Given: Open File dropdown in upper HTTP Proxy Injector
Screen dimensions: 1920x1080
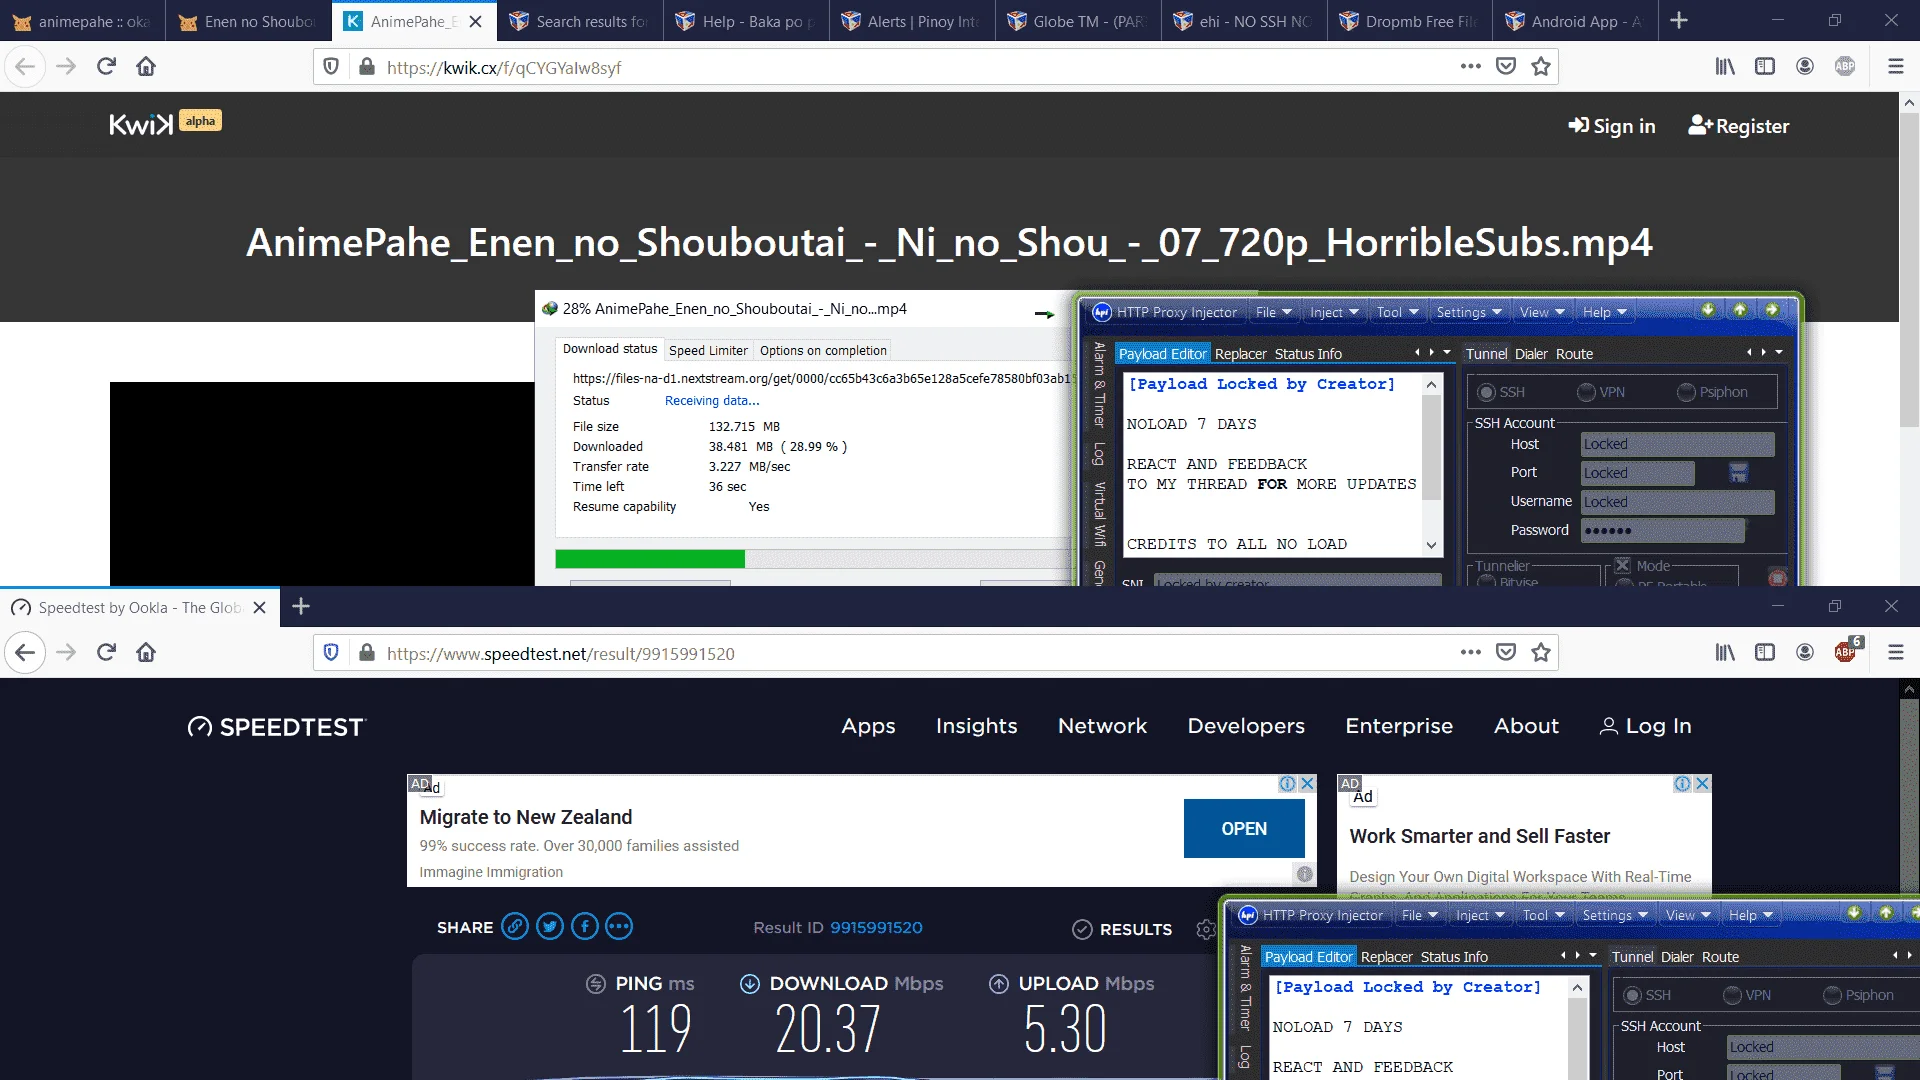Looking at the screenshot, I should 1274,312.
